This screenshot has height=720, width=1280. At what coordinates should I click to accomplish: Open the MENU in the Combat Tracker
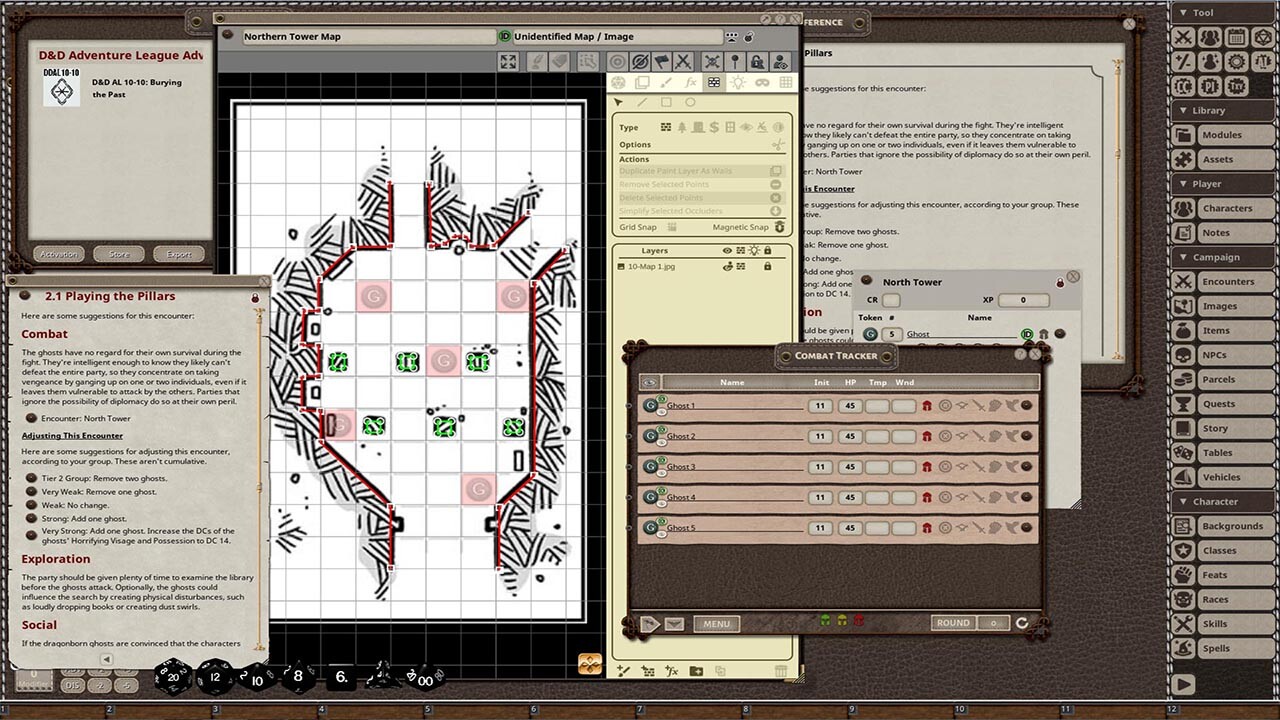coord(715,623)
